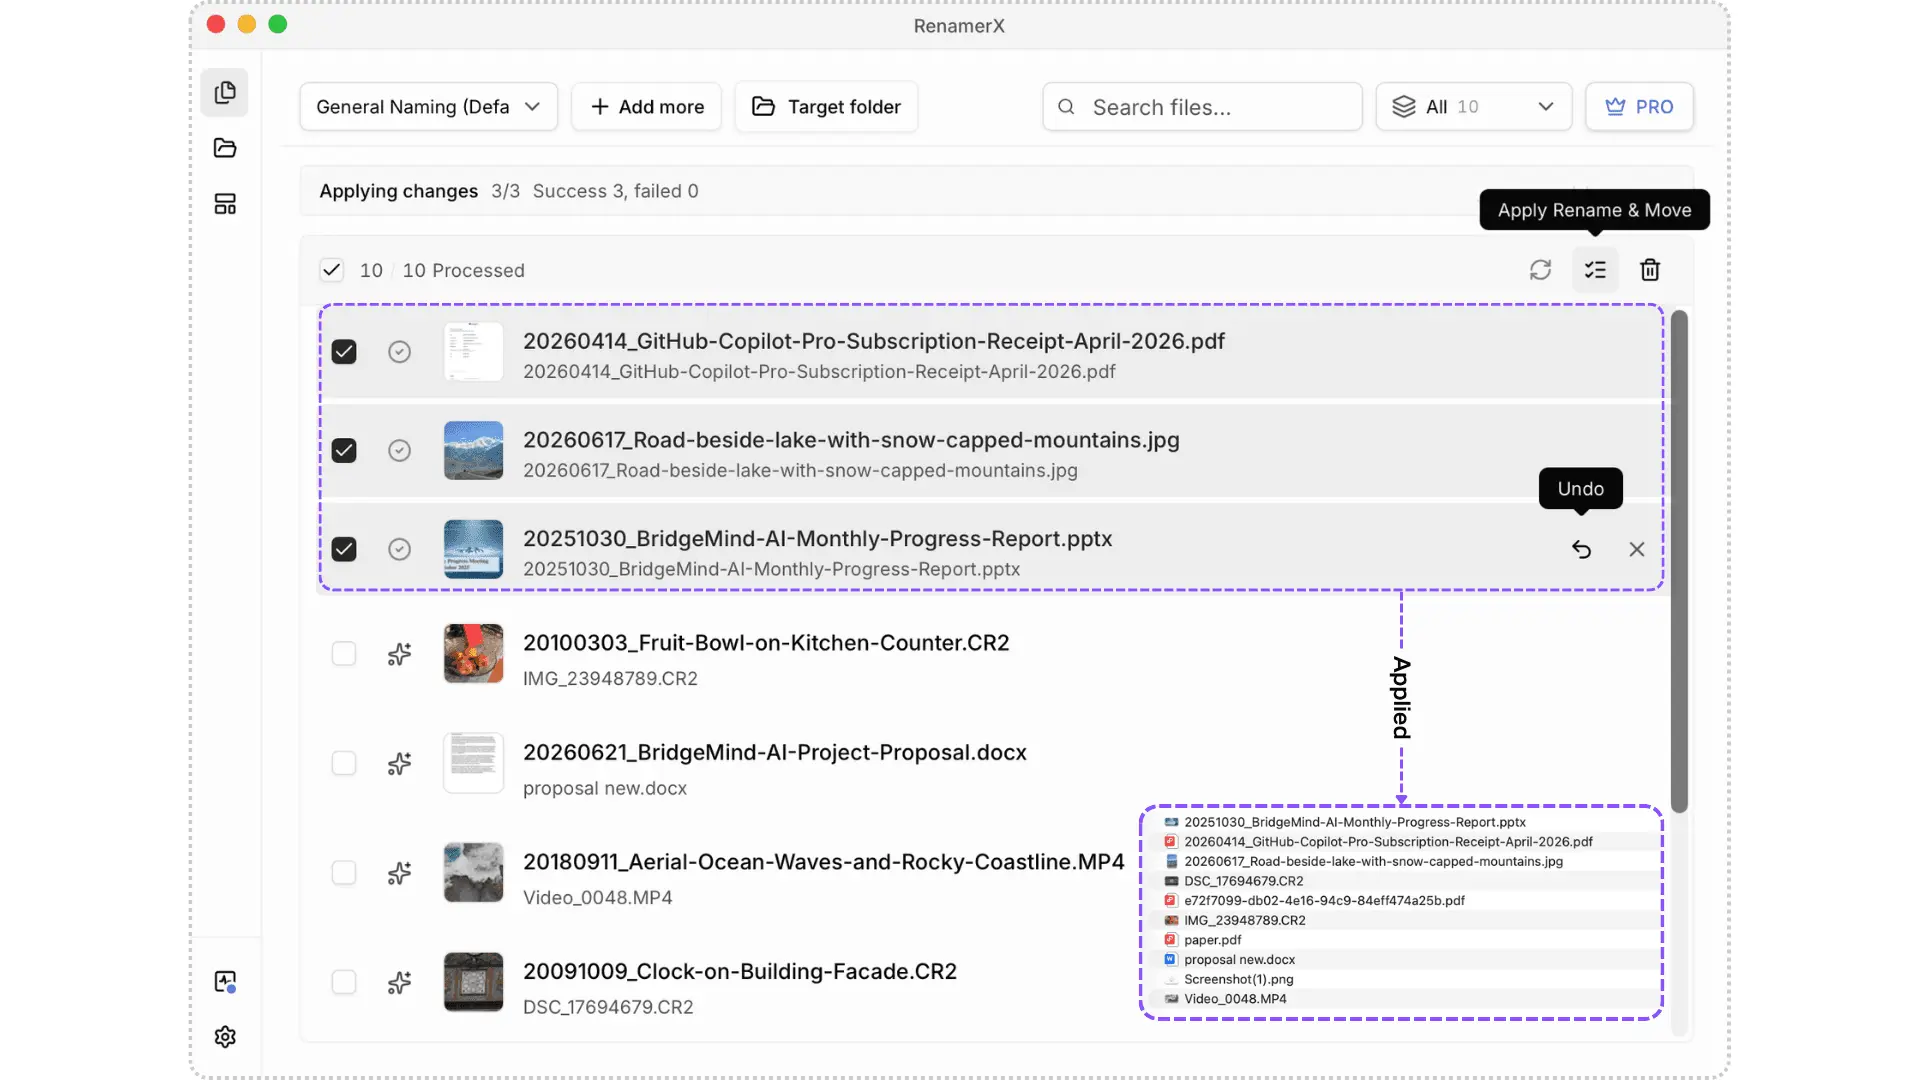Open settings gear in sidebar
The width and height of the screenshot is (1920, 1080).
pos(225,1037)
